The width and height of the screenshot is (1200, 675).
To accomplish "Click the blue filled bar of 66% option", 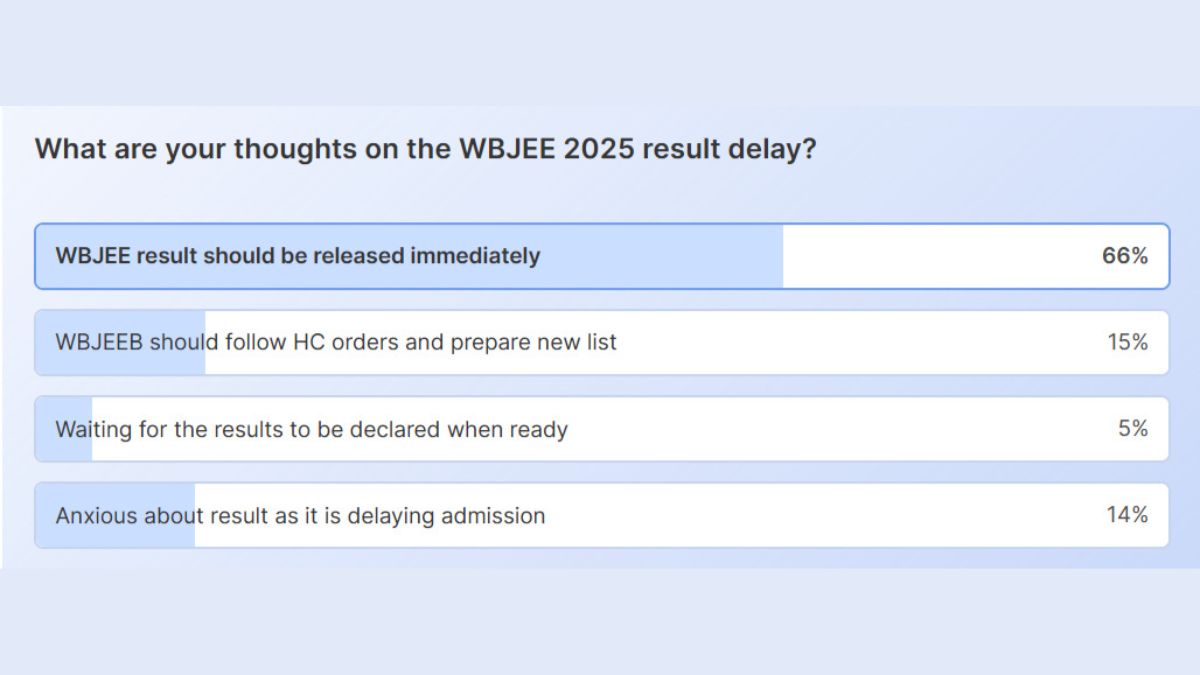I will click(x=660, y=256).
